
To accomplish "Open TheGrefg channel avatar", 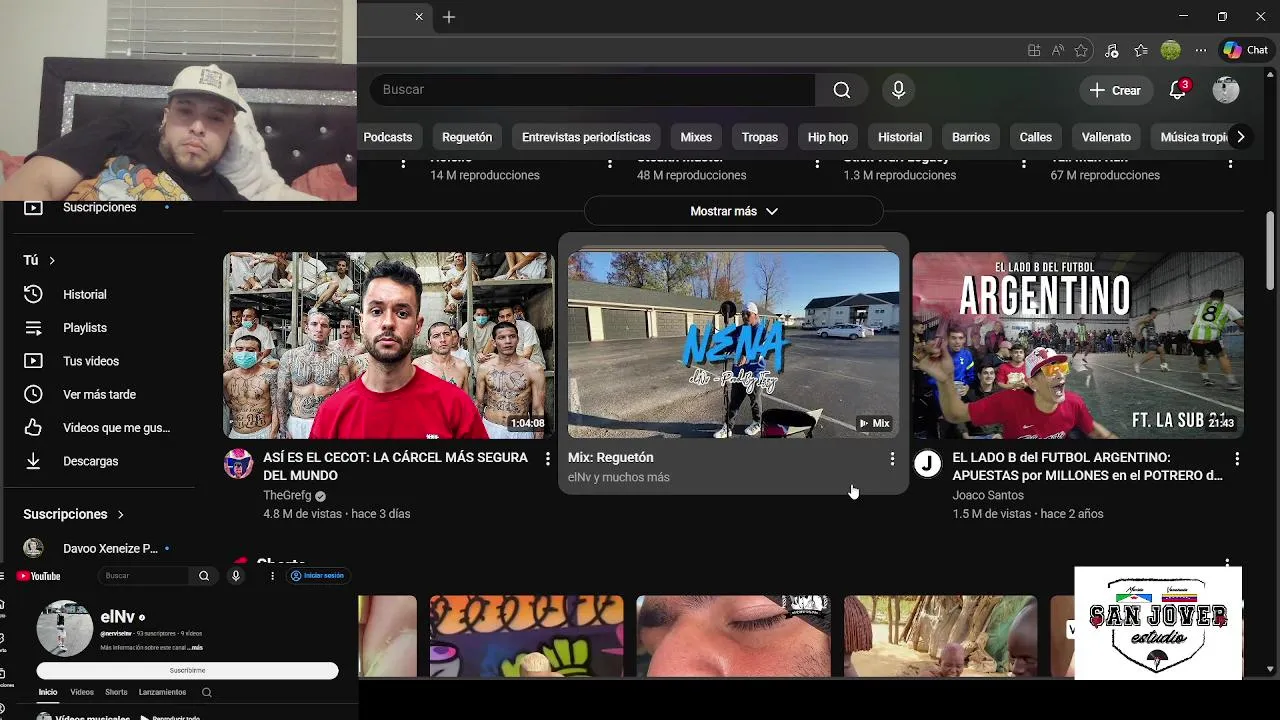I will pyautogui.click(x=238, y=464).
